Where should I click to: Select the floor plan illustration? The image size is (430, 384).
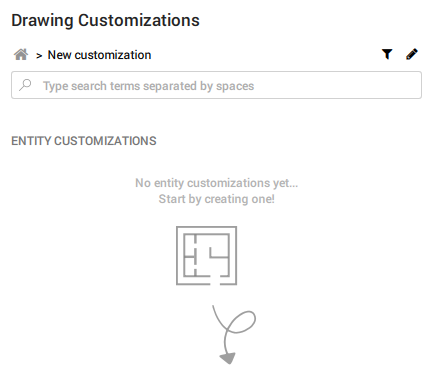coord(206,256)
